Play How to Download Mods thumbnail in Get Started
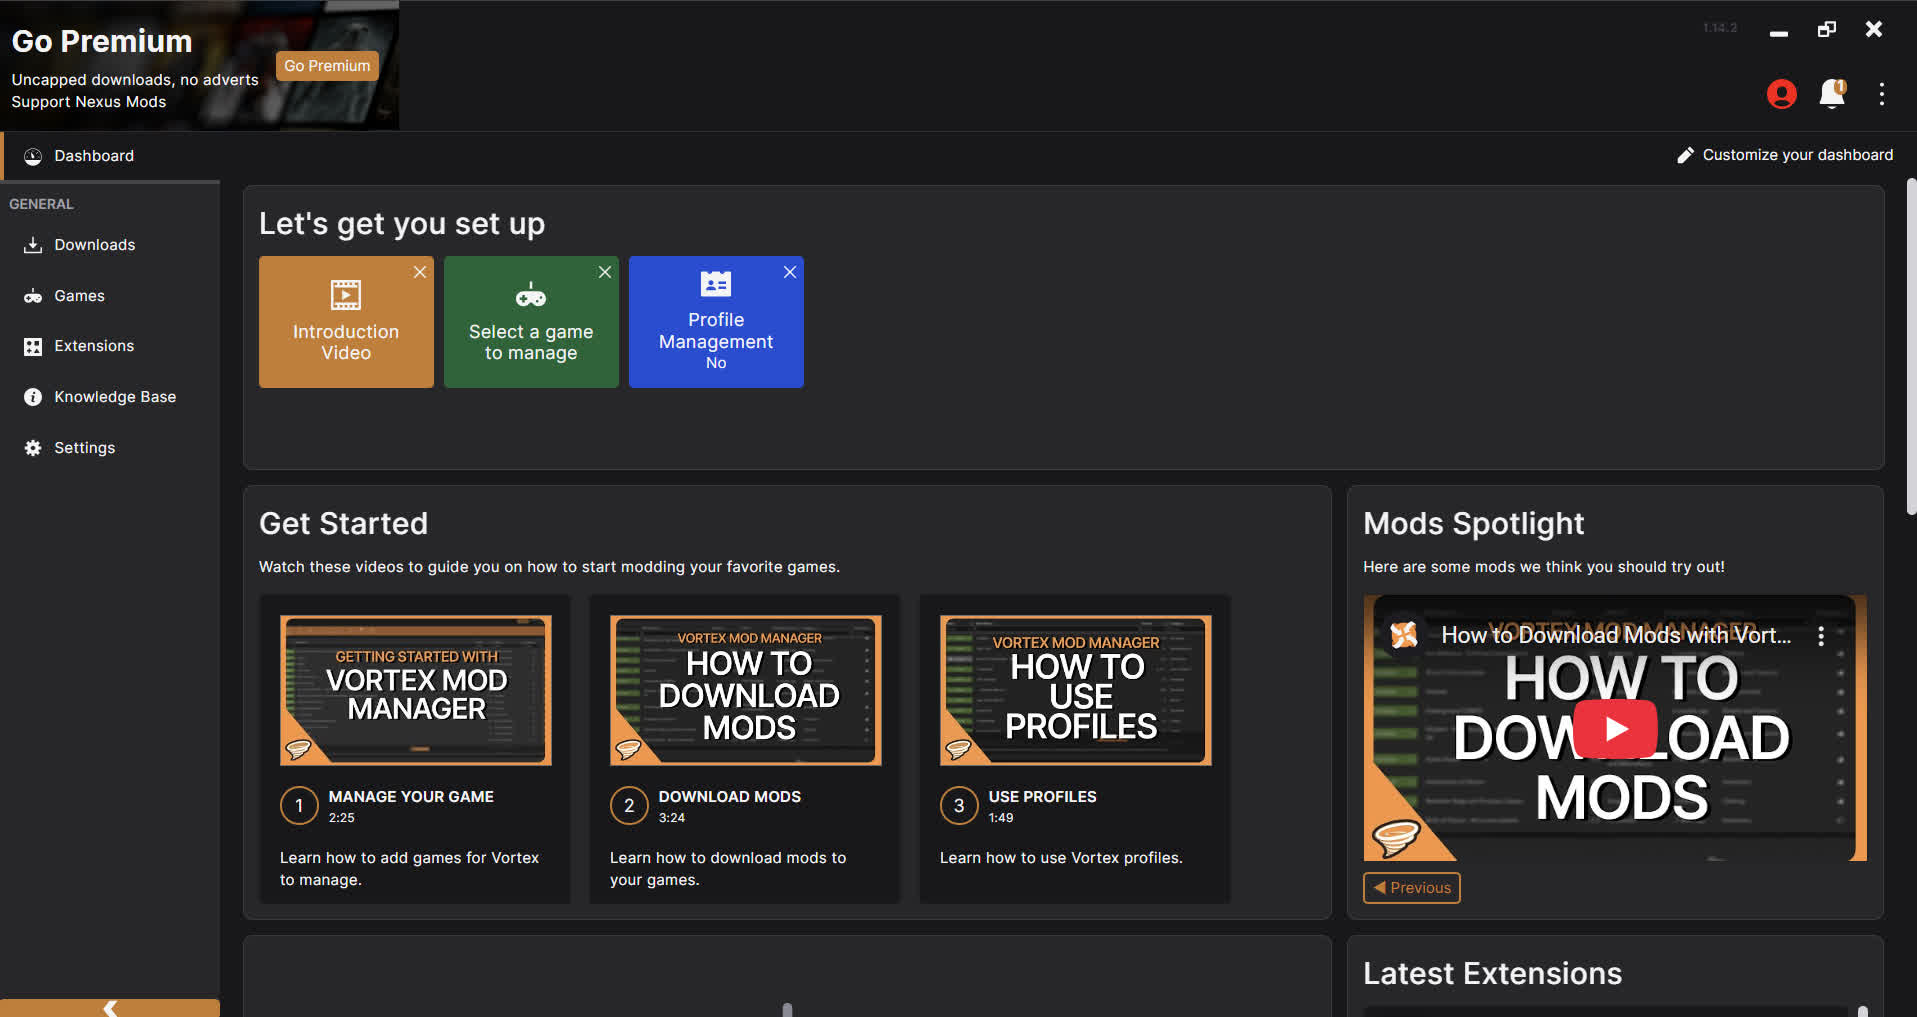1917x1017 pixels. 746,690
